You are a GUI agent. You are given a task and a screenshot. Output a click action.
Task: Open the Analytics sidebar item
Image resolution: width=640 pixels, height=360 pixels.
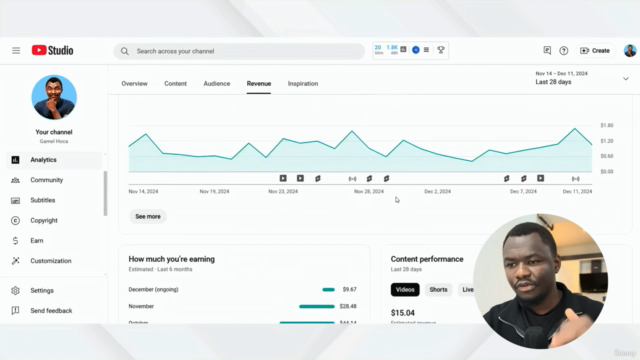54,160
